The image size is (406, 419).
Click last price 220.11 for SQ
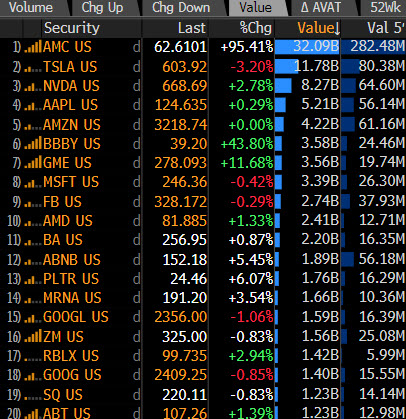185,395
